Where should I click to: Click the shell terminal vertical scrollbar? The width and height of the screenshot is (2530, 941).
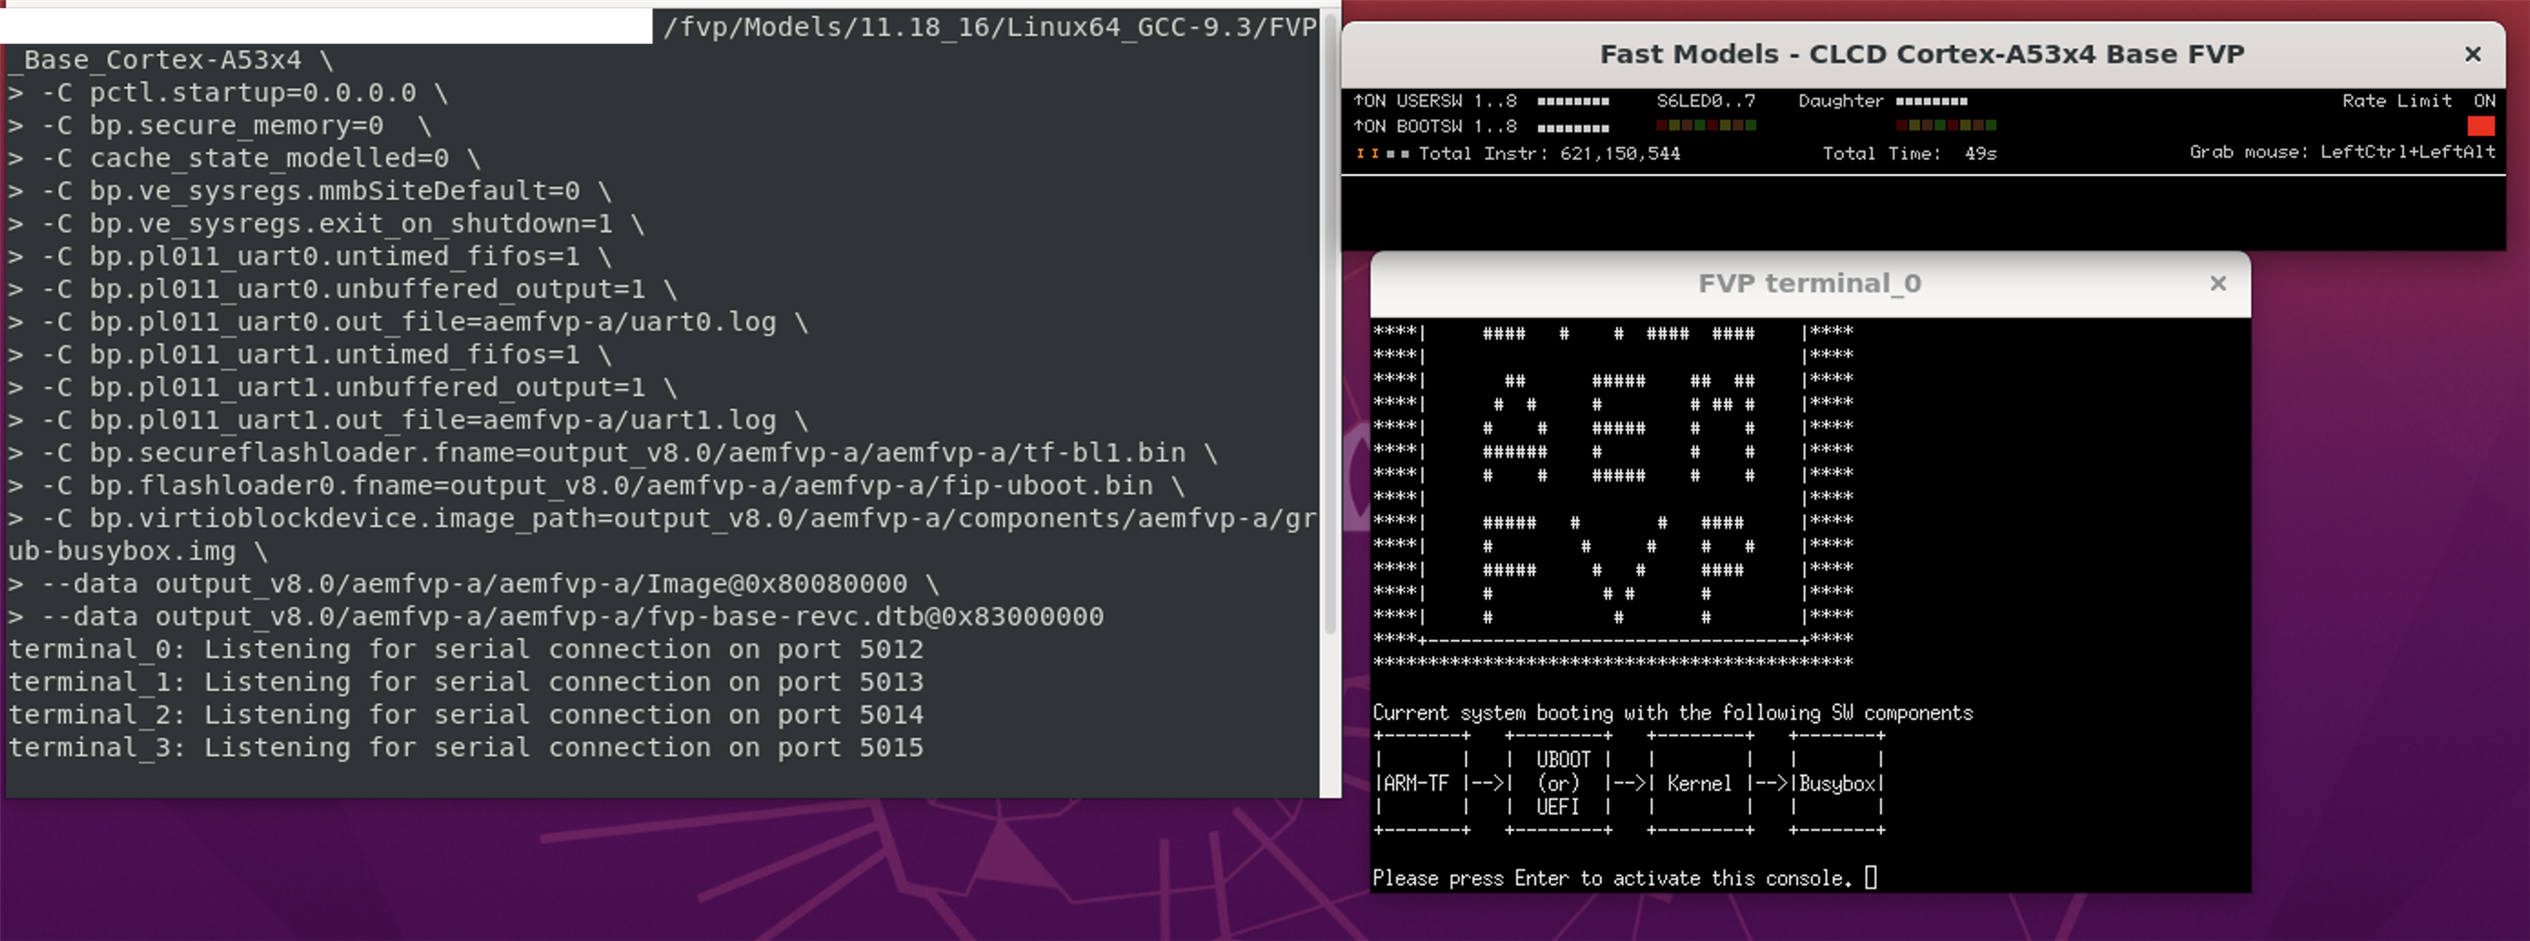click(1329, 323)
